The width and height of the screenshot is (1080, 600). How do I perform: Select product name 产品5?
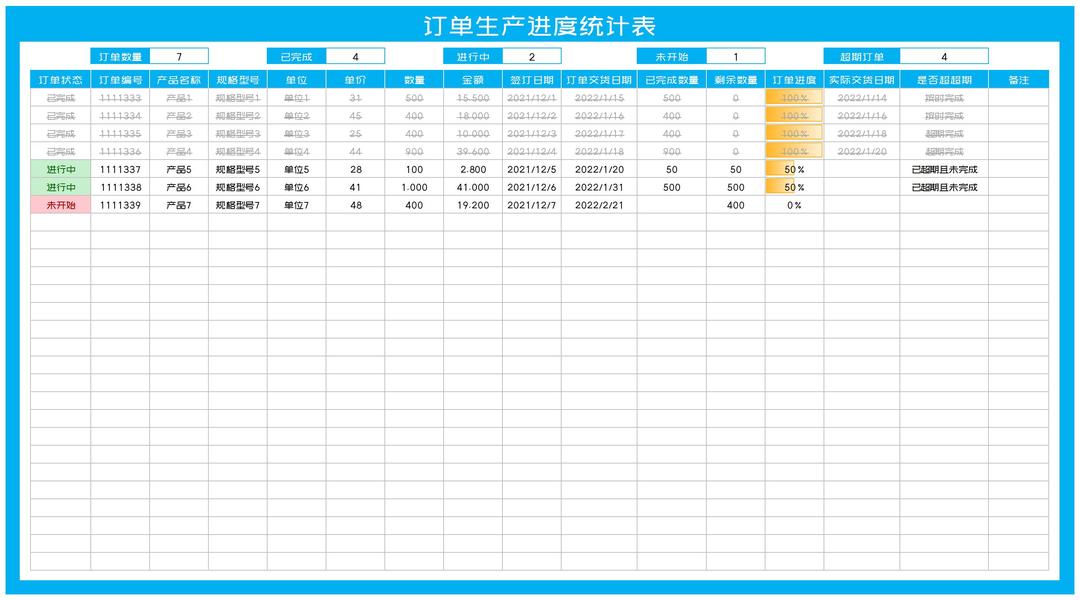[179, 169]
